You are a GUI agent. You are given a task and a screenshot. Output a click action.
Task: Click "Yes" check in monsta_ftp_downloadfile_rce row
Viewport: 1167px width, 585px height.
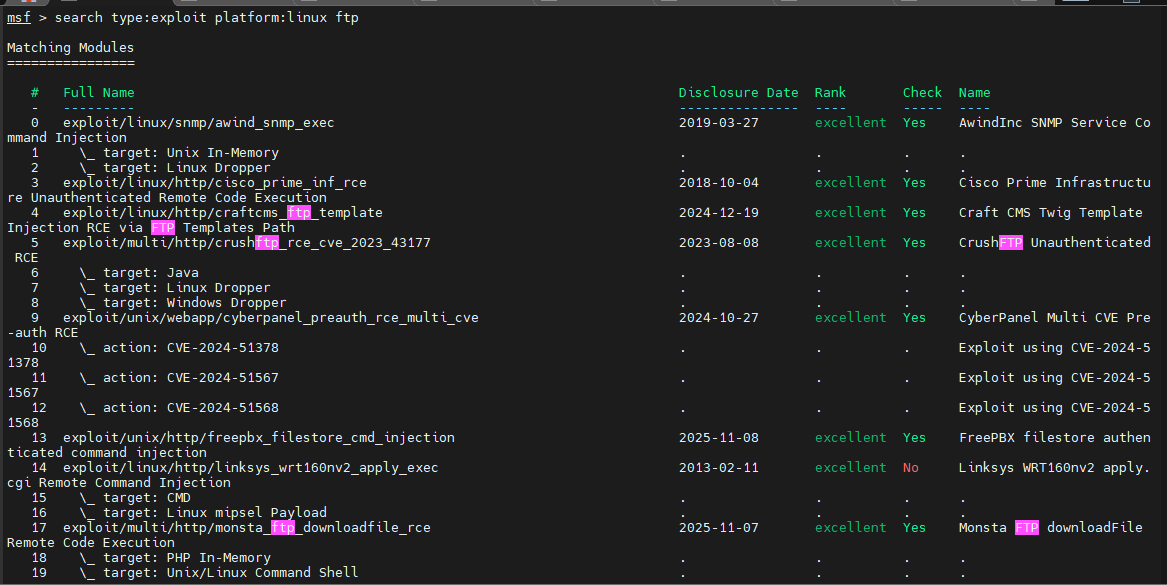click(915, 528)
